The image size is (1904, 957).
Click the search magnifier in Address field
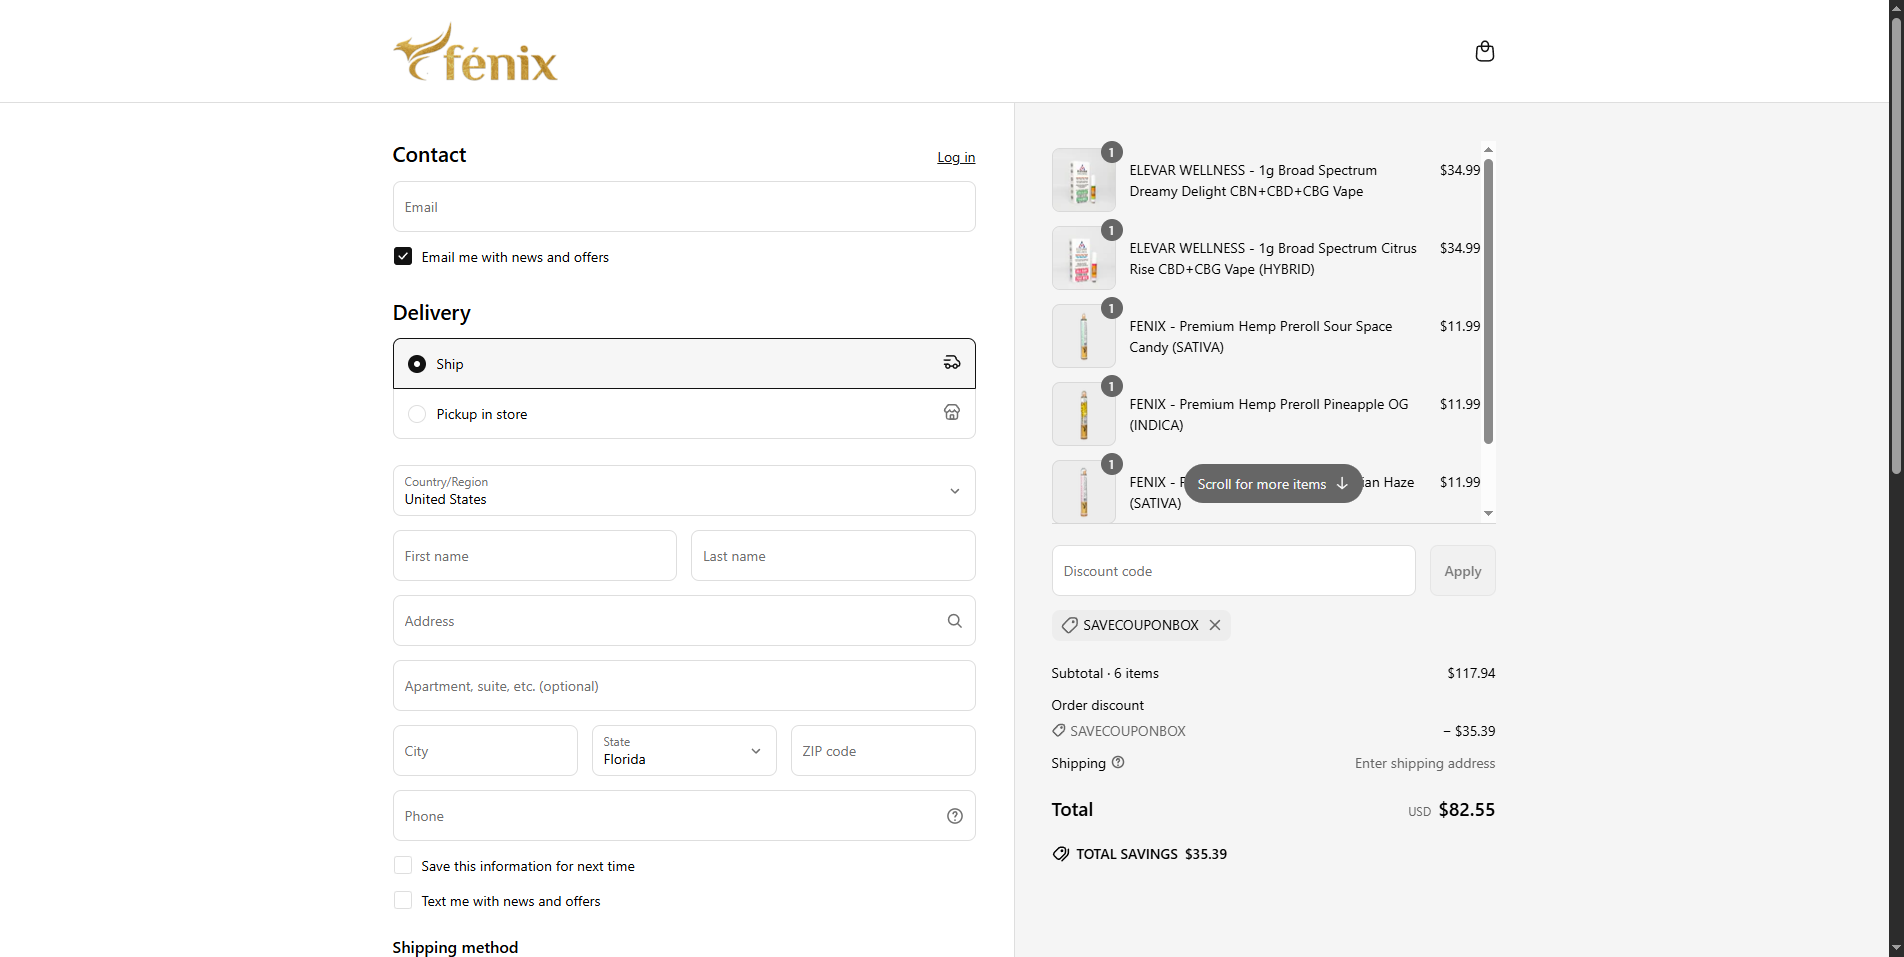pos(955,621)
